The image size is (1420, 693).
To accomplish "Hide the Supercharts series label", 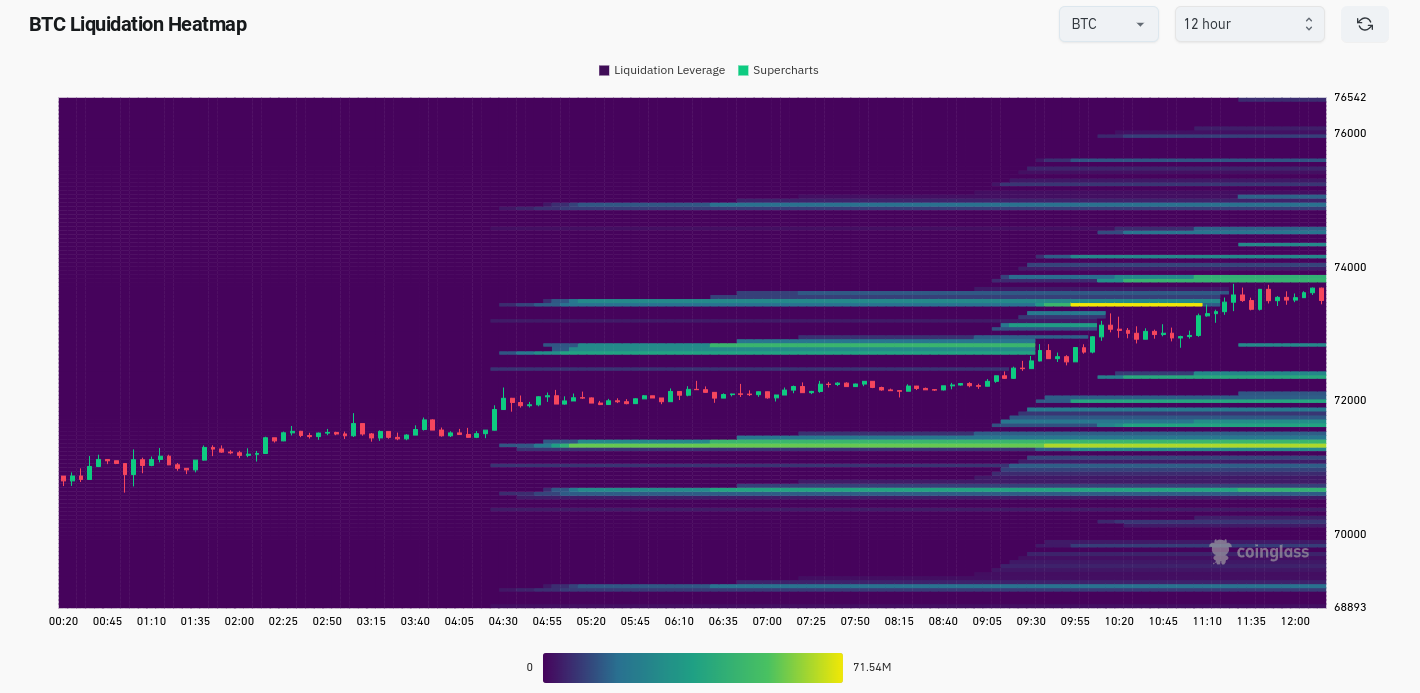I will (x=786, y=70).
